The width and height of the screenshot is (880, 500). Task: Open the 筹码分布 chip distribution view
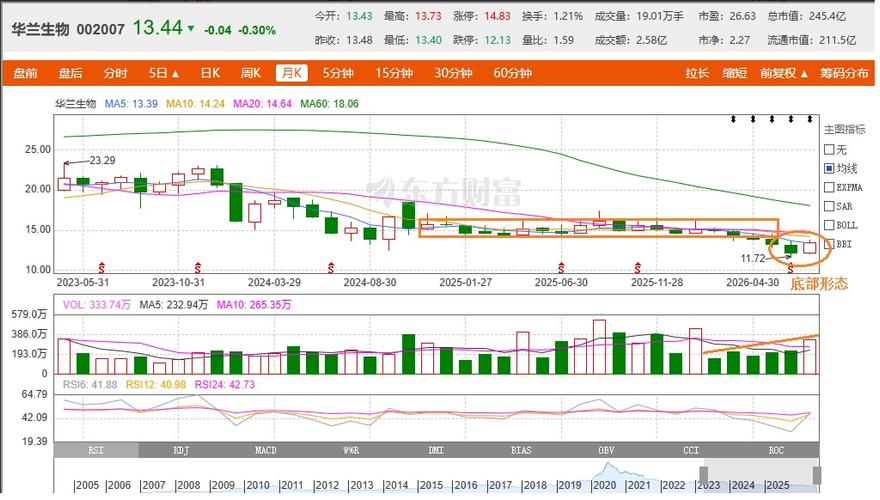pos(844,73)
